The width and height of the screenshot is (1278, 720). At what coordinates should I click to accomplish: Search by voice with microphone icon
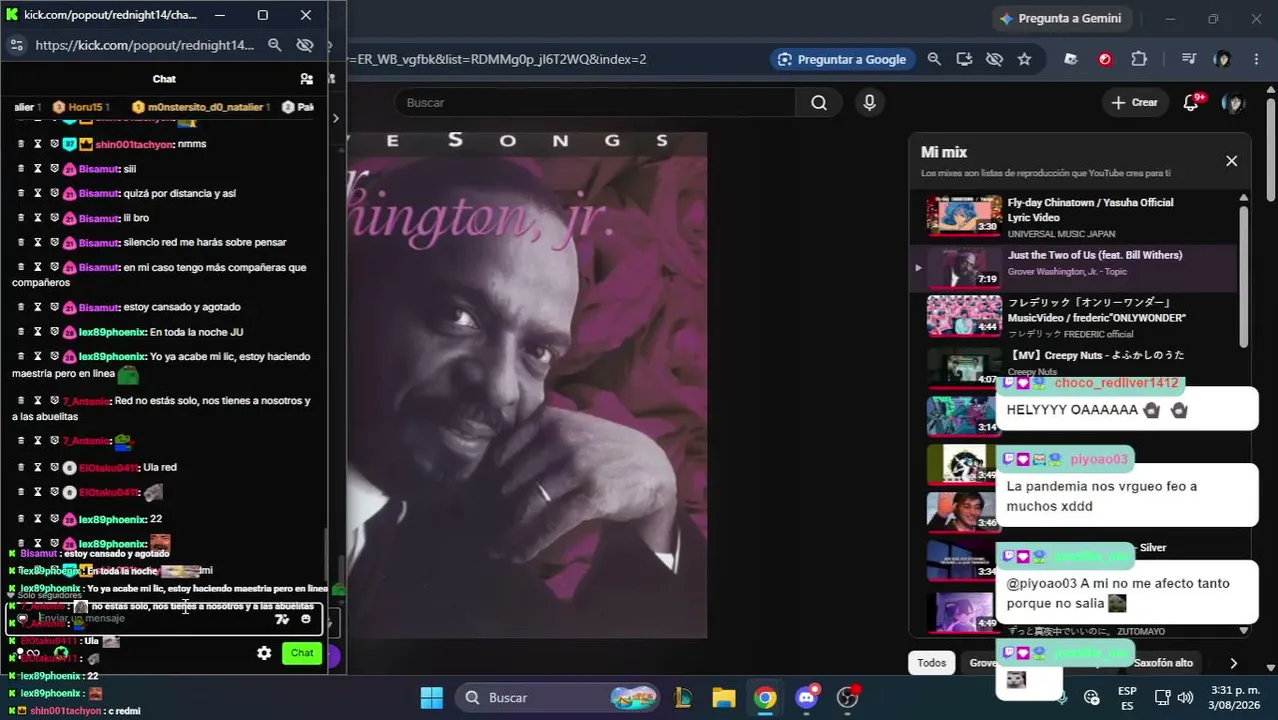coord(869,102)
